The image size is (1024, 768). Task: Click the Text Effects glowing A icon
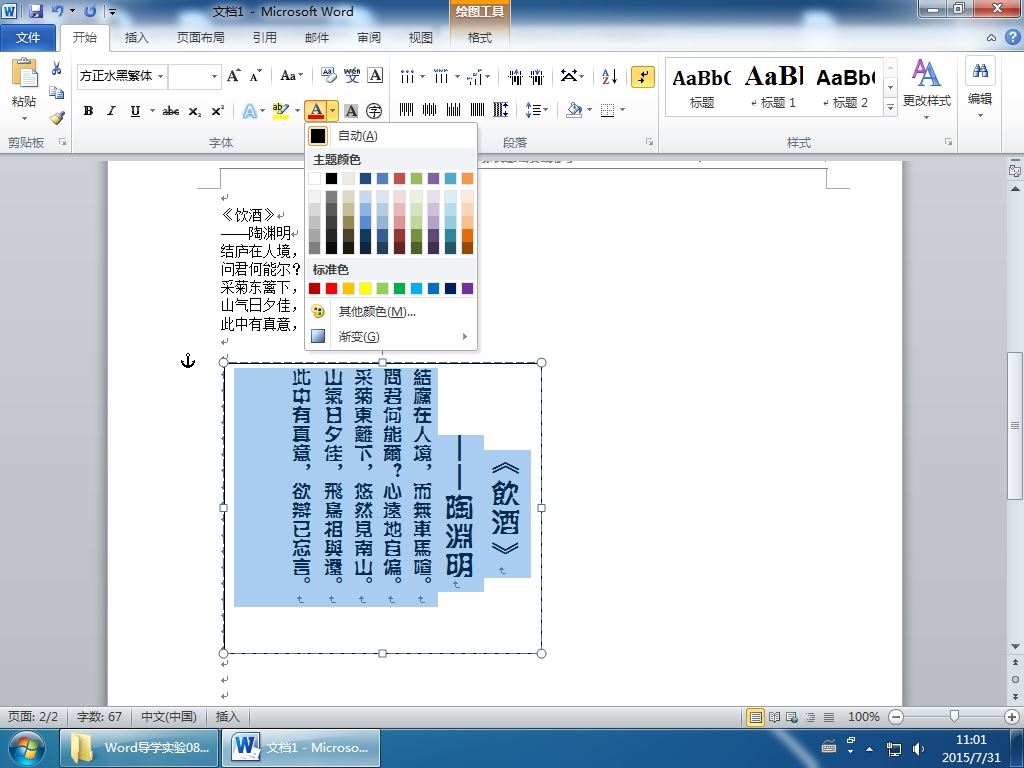pyautogui.click(x=249, y=111)
